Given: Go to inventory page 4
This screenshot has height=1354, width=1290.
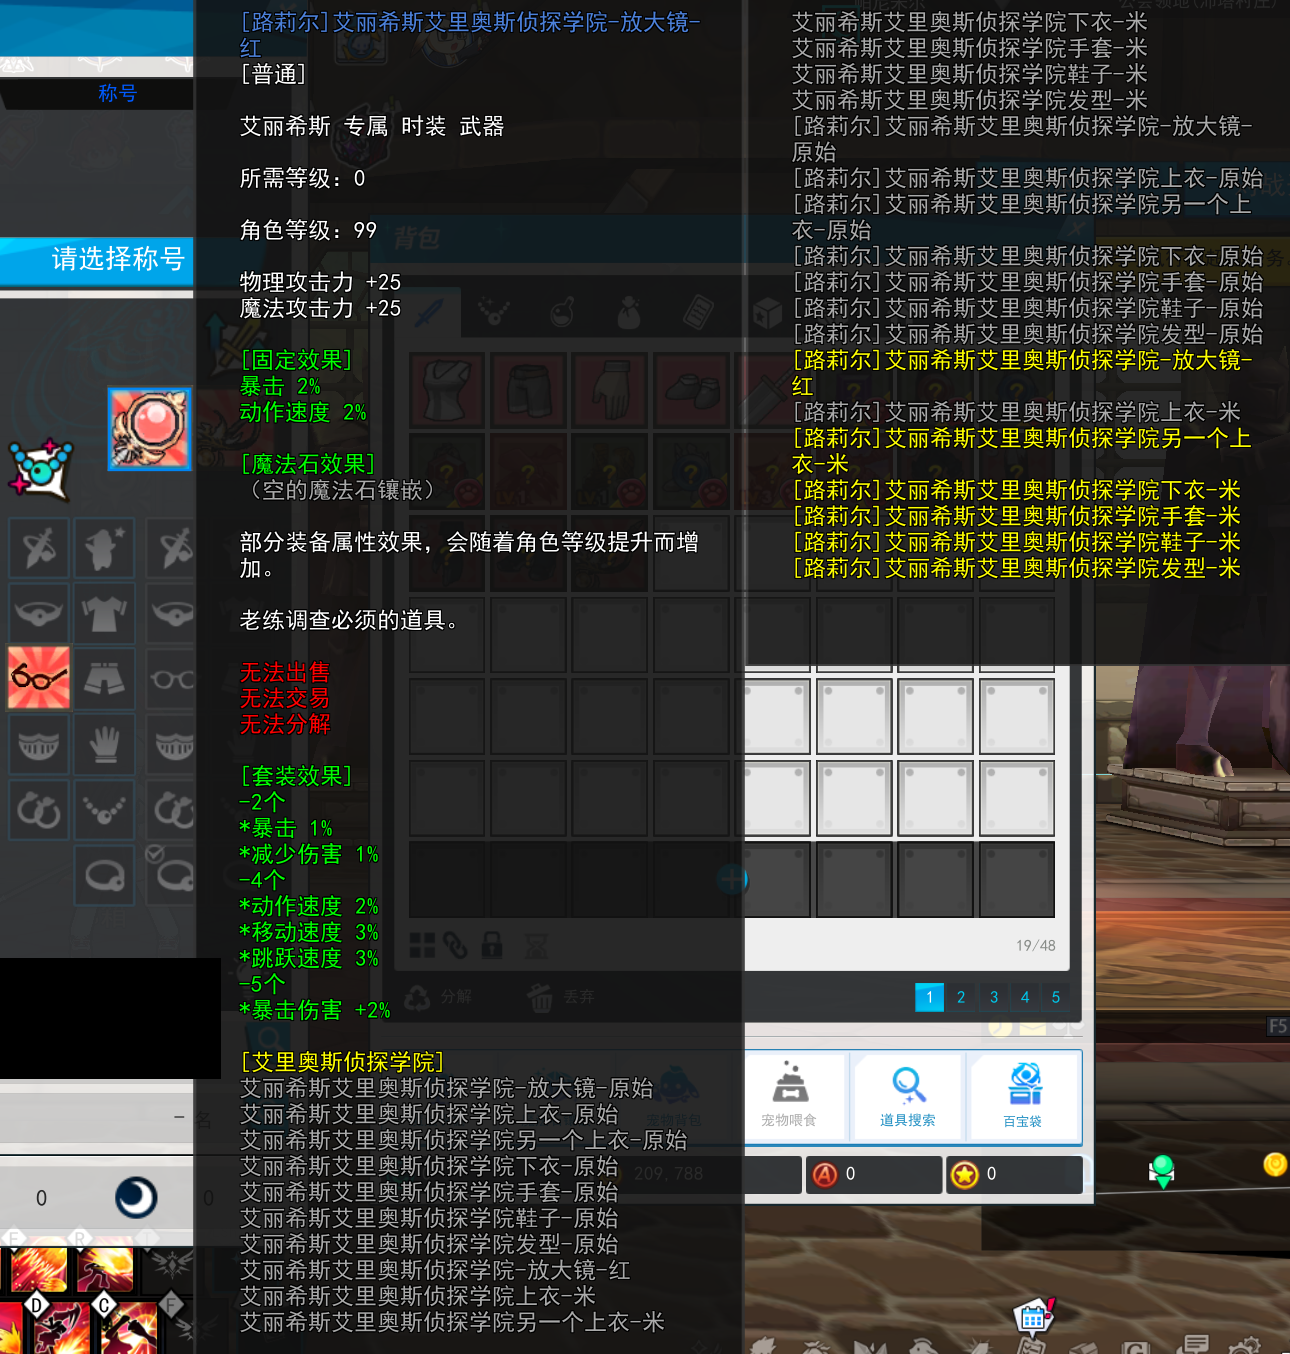Looking at the screenshot, I should click(x=1025, y=997).
